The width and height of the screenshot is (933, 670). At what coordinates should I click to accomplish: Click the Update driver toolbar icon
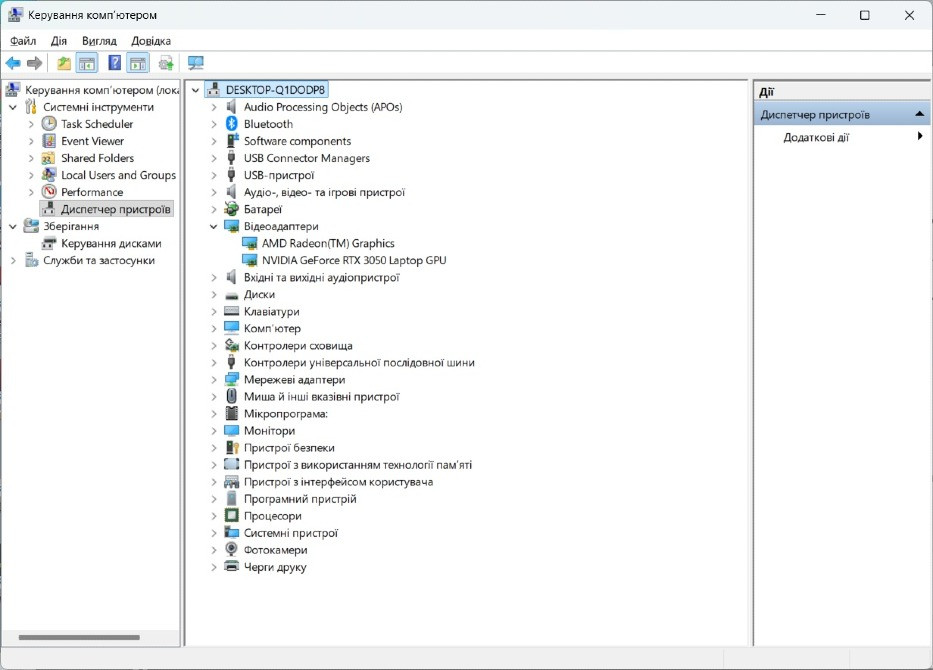click(166, 64)
